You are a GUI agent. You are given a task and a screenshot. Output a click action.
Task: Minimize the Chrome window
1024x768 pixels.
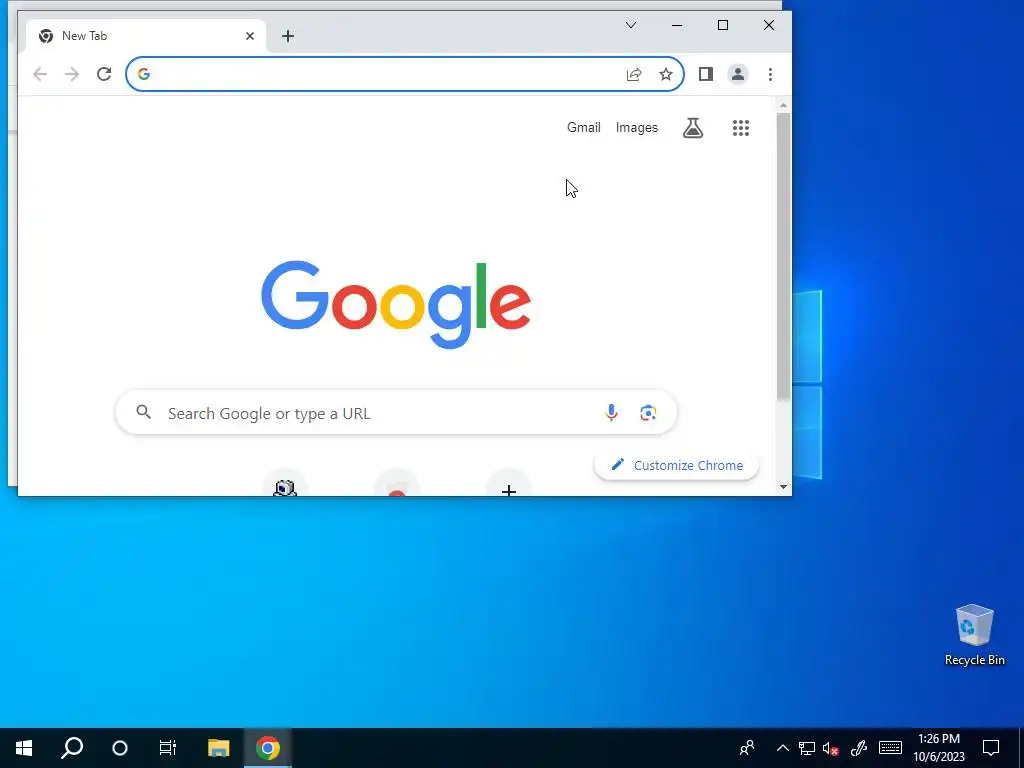(677, 25)
